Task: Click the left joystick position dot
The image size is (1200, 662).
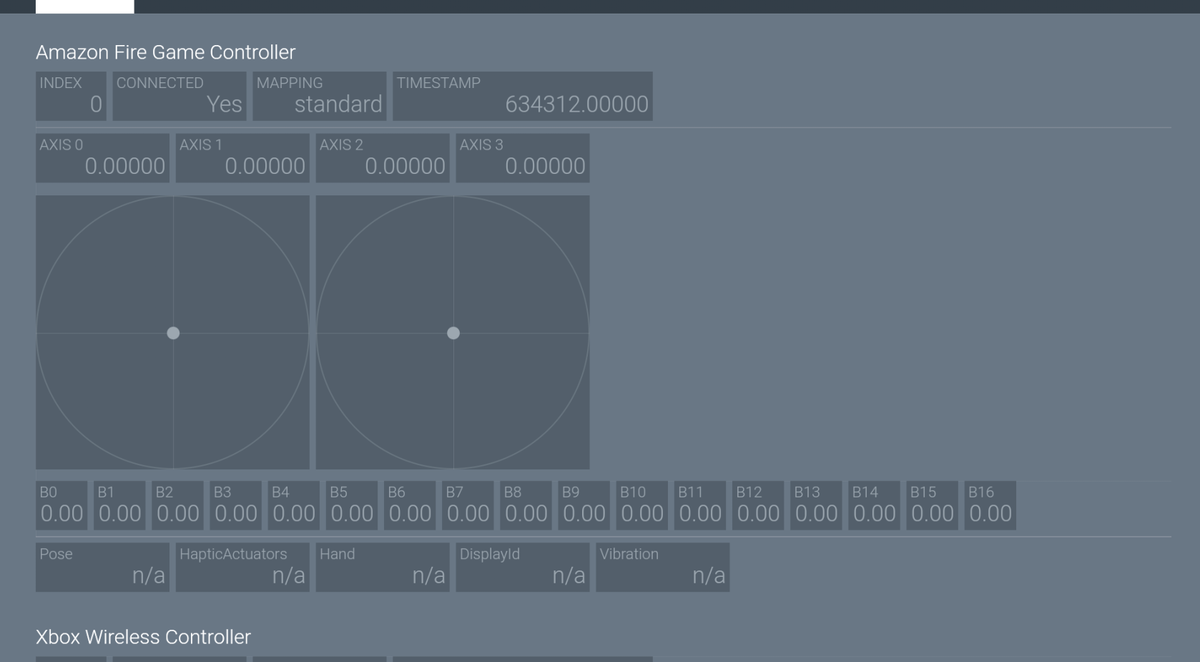Action: [x=173, y=333]
